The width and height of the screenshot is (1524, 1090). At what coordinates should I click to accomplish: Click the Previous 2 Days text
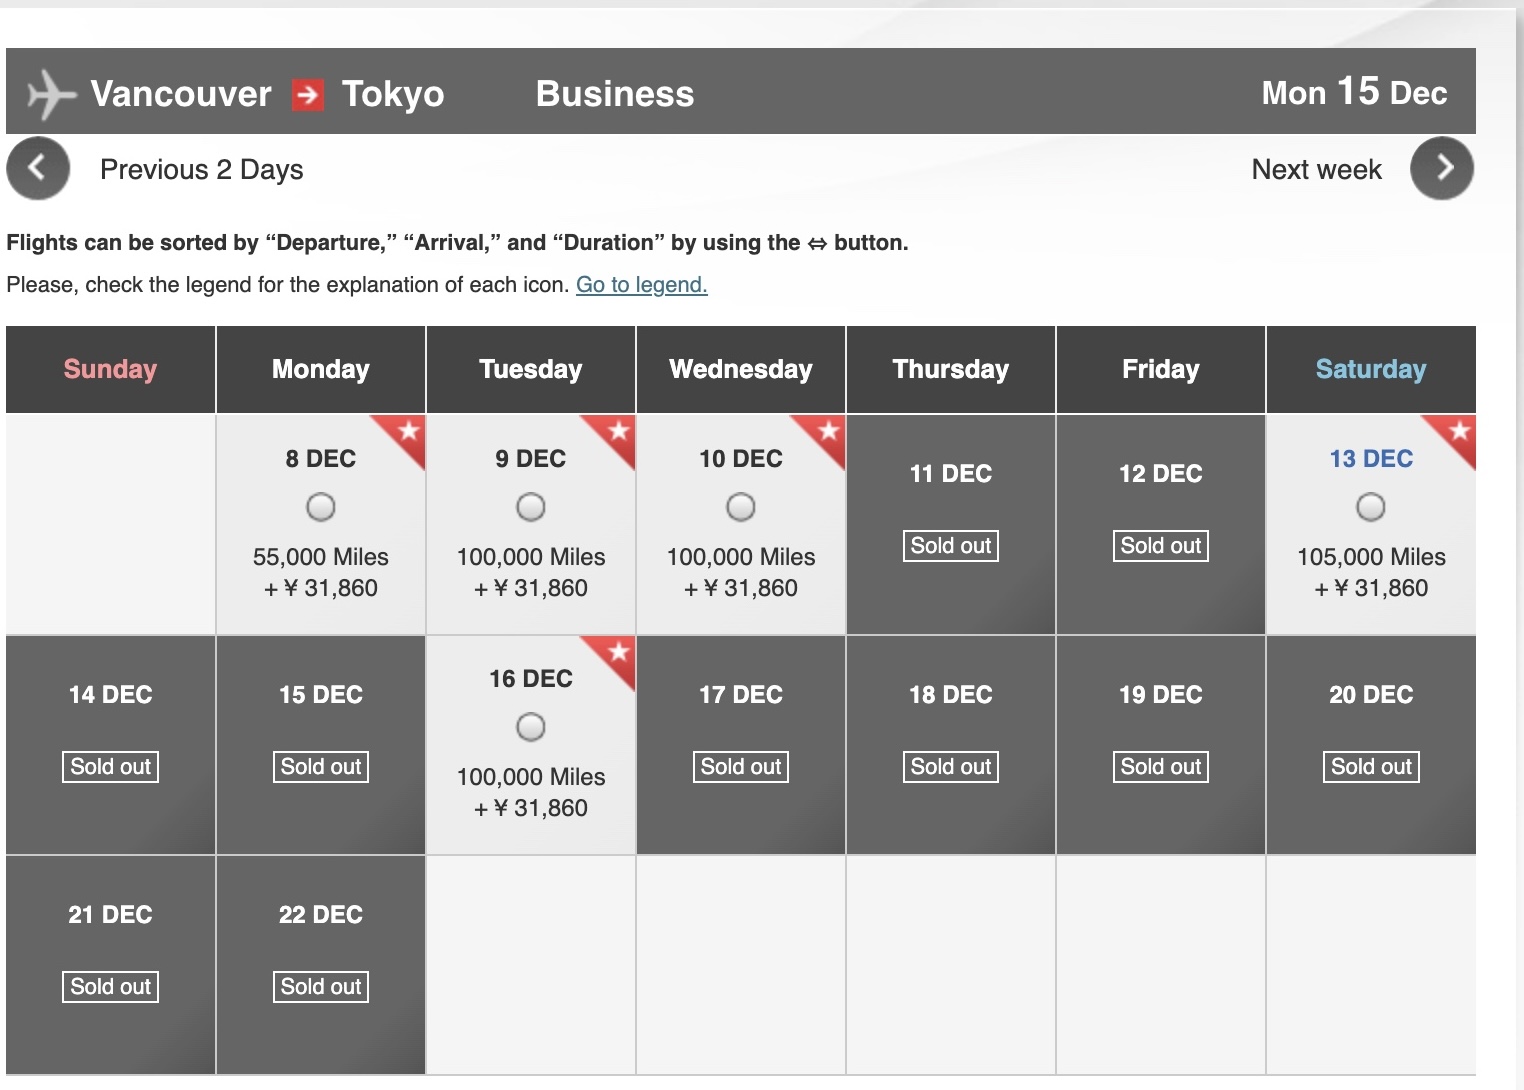point(201,170)
